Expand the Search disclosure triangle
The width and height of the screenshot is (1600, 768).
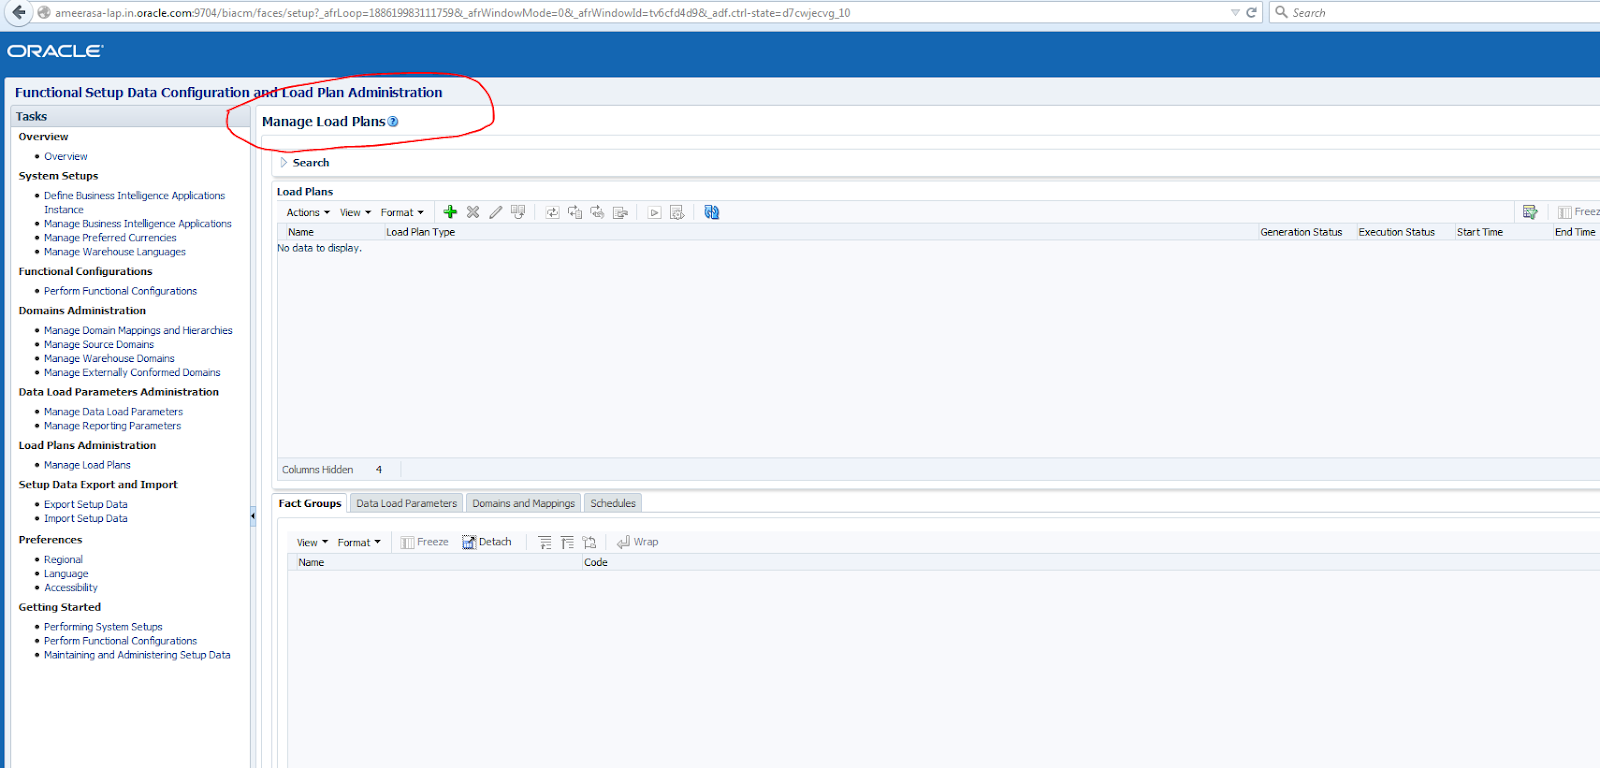coord(284,162)
